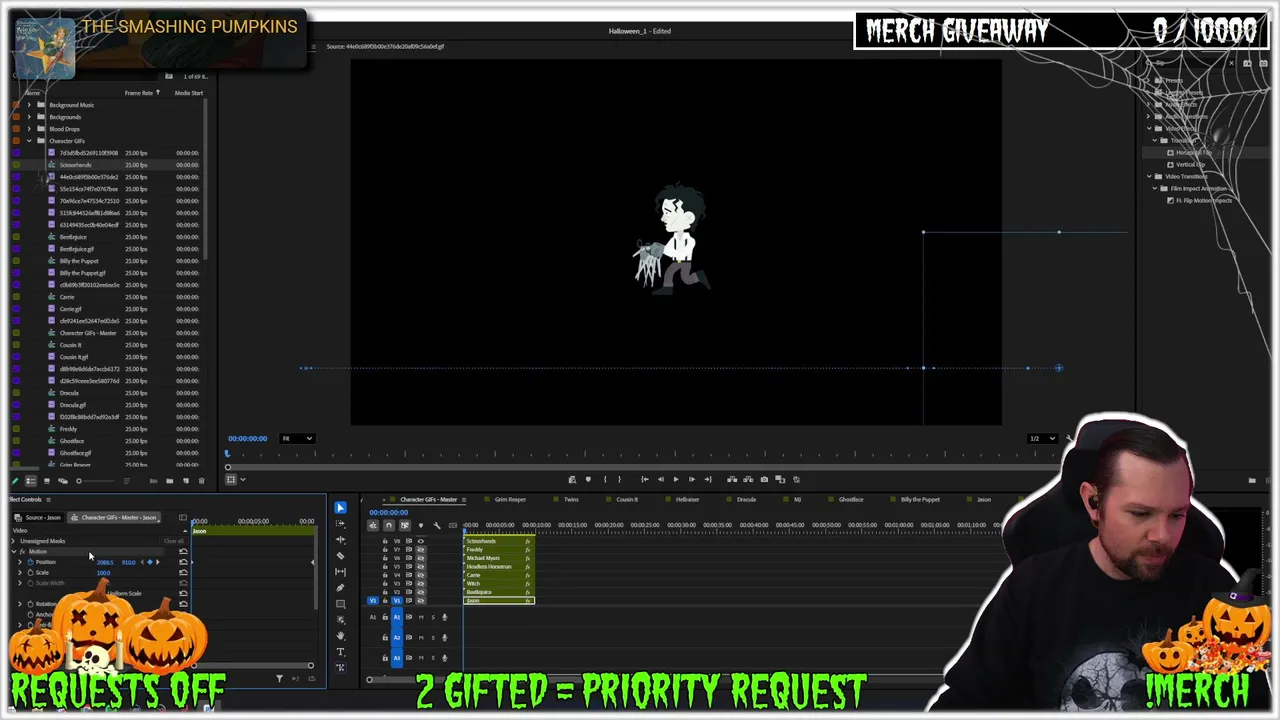The height and width of the screenshot is (720, 1280).
Task: Switch to the Dracula sequence tab
Action: point(746,499)
